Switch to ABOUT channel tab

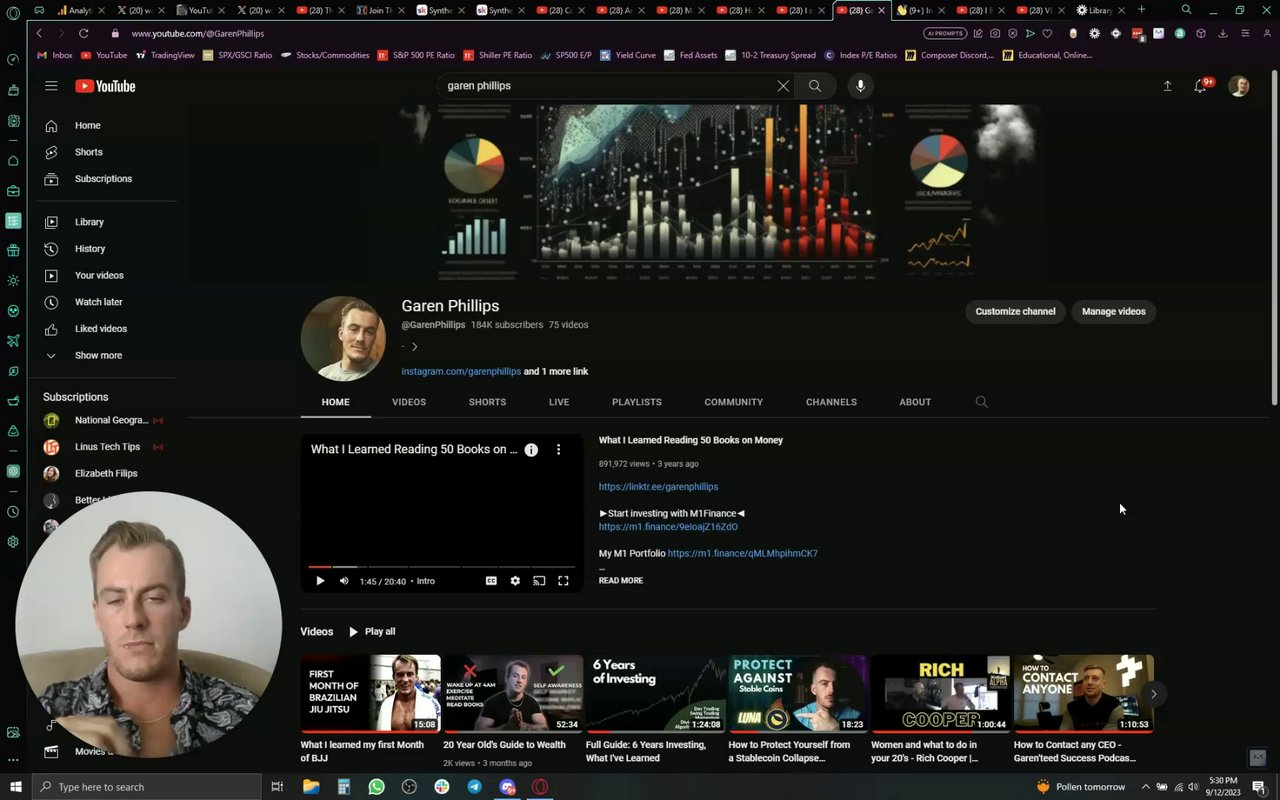click(x=915, y=402)
